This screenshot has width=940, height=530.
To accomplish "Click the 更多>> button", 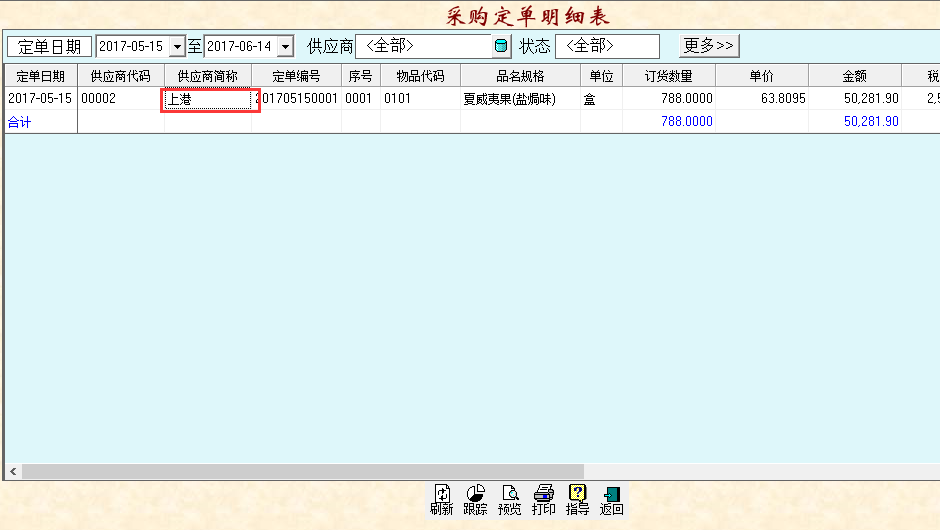I will (x=709, y=46).
